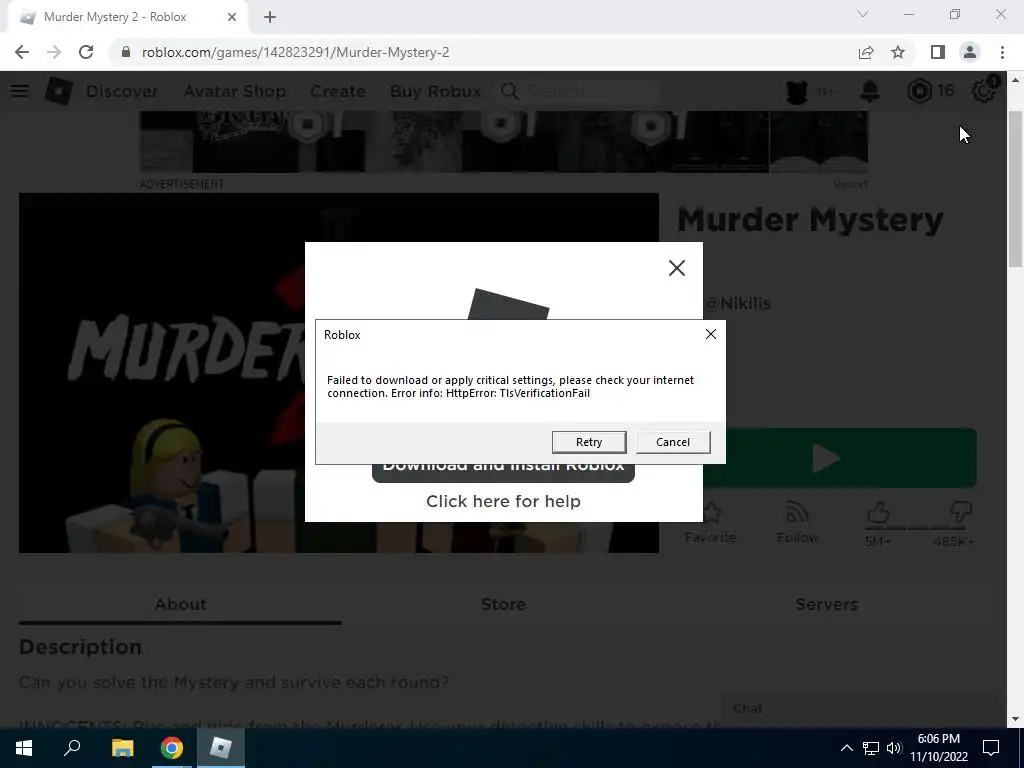Close the Murder Mystery 2 tab
The width and height of the screenshot is (1024, 768).
click(232, 18)
